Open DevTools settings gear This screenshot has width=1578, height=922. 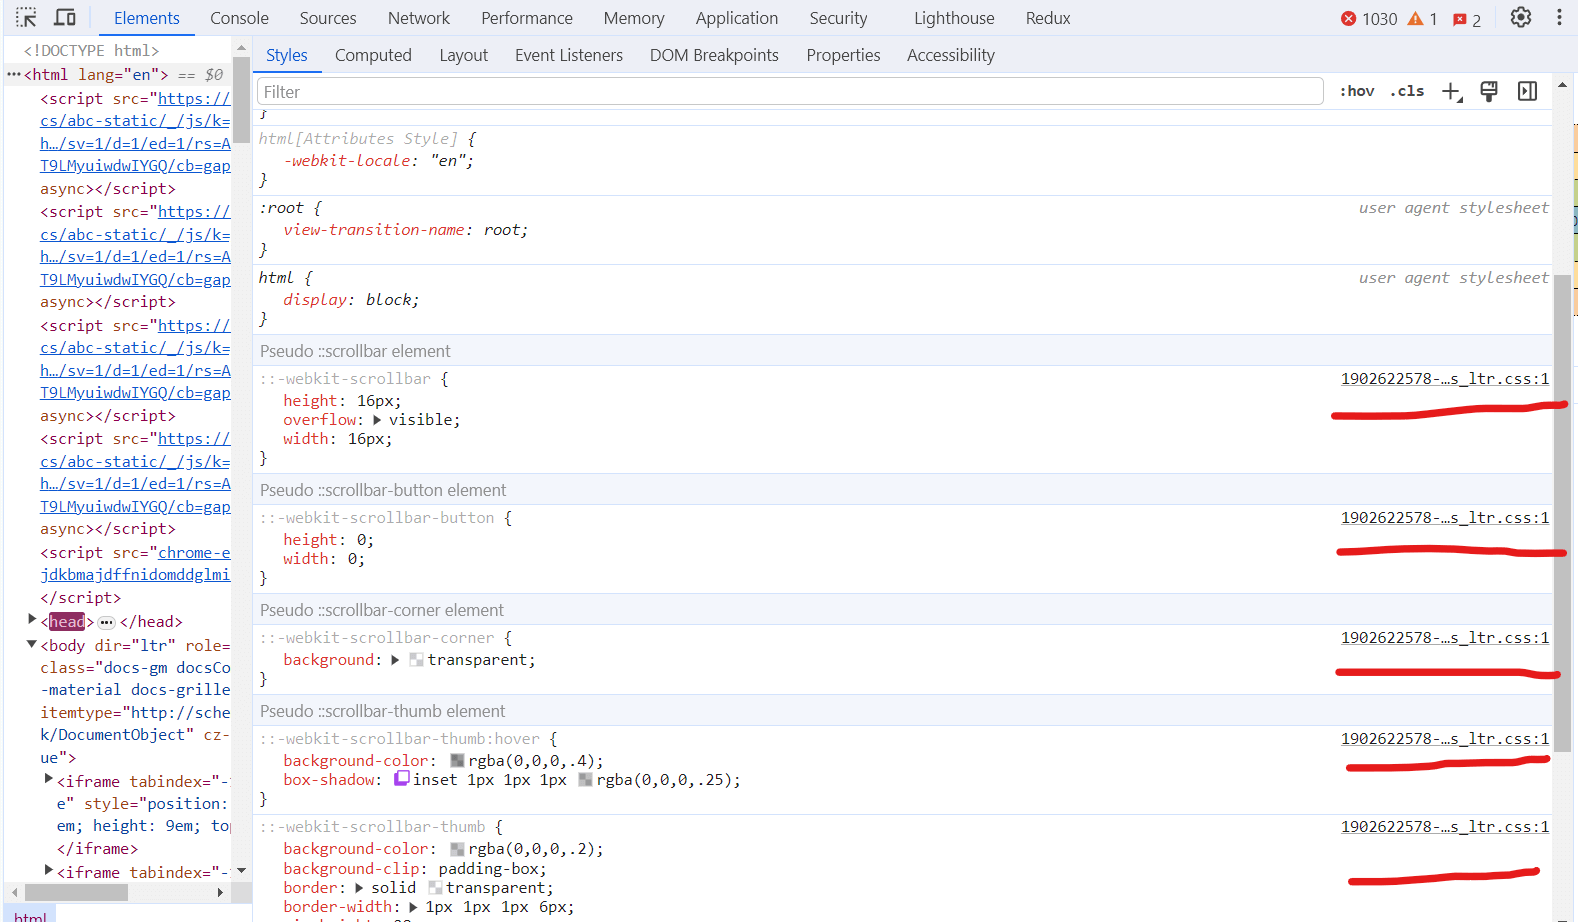(1521, 18)
